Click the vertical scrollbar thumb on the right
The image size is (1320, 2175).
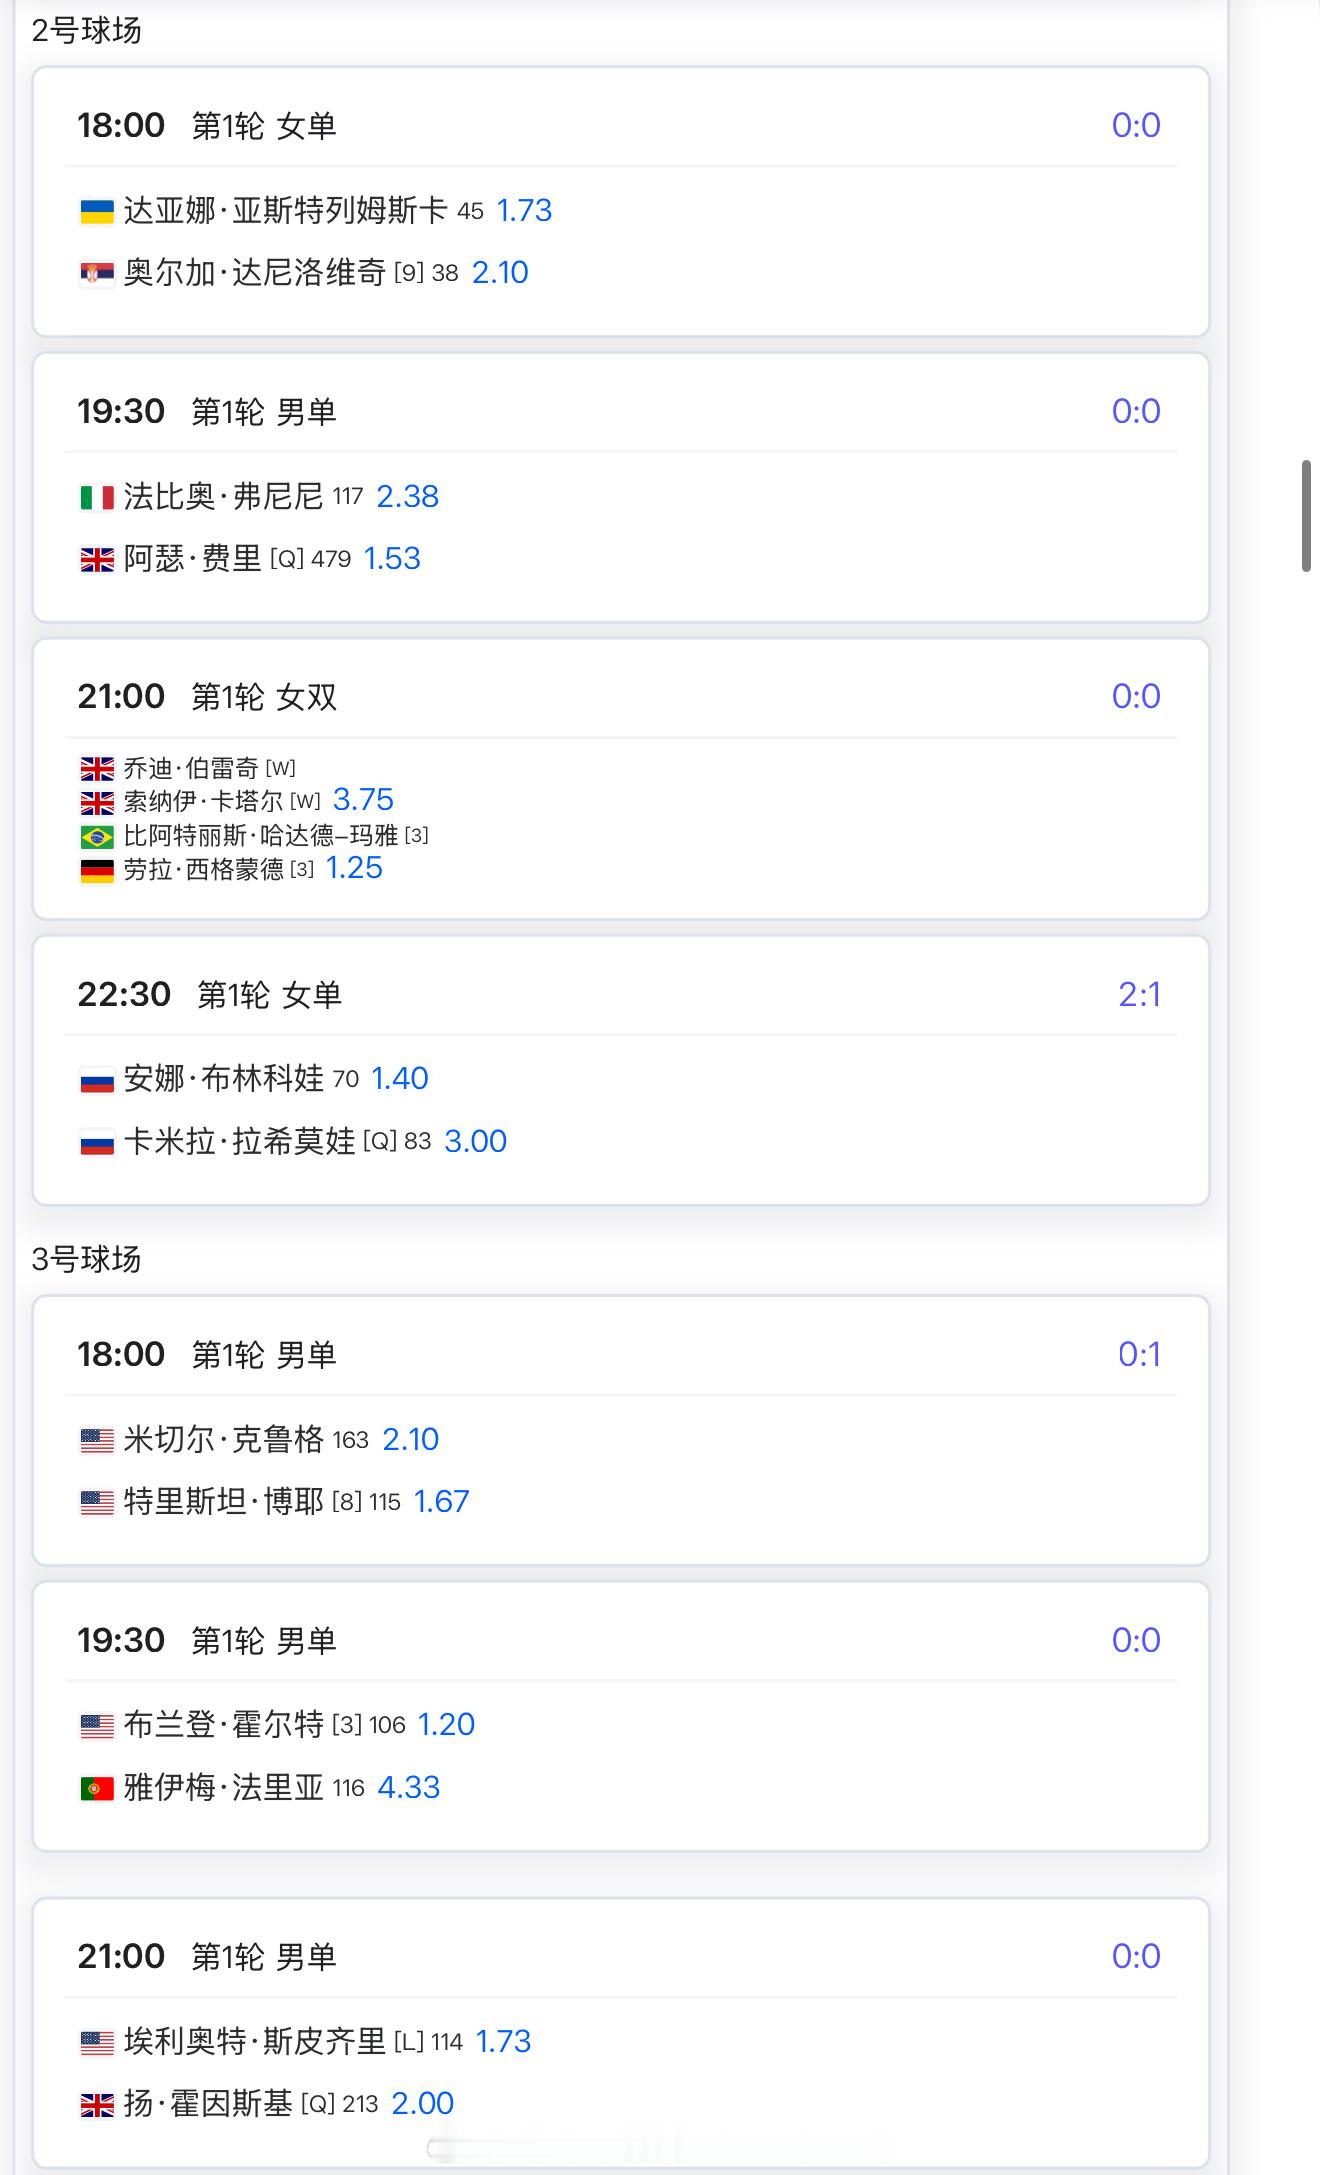pyautogui.click(x=1306, y=516)
